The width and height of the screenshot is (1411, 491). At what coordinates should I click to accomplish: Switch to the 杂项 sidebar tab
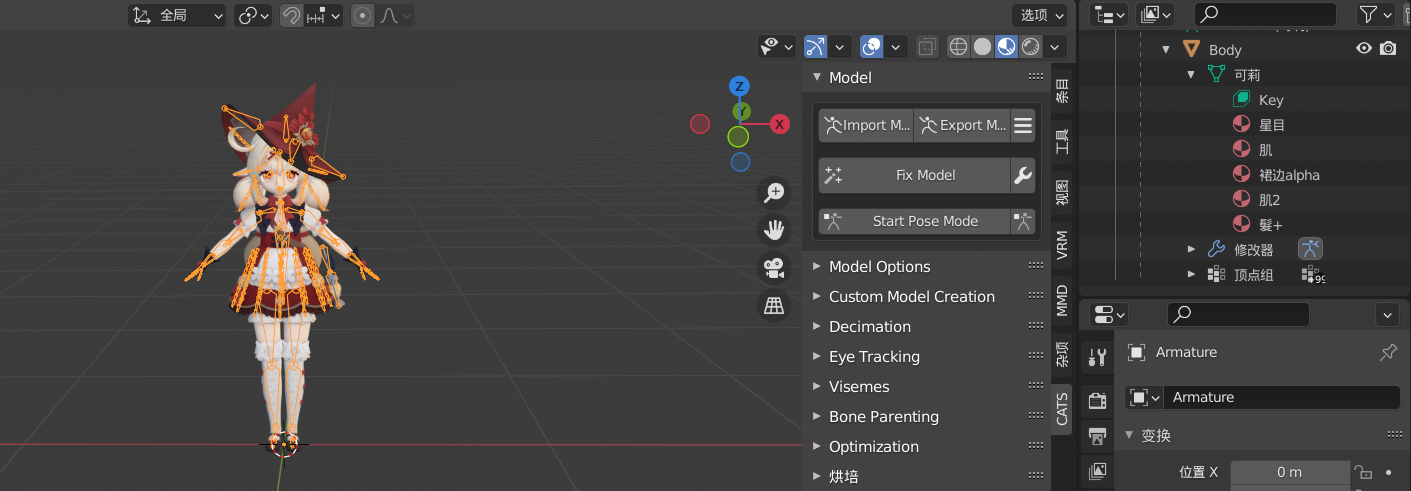click(x=1062, y=354)
